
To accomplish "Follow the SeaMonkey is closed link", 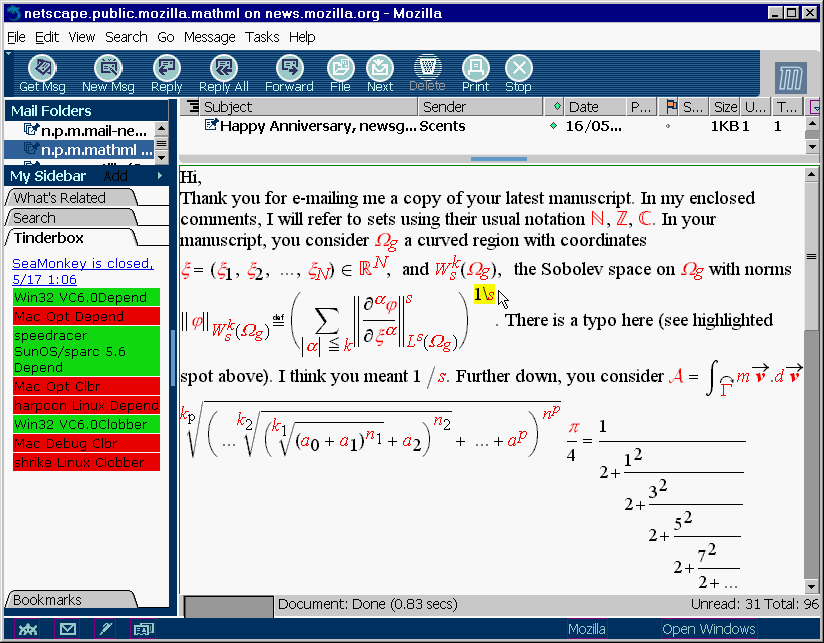I will click(x=83, y=272).
